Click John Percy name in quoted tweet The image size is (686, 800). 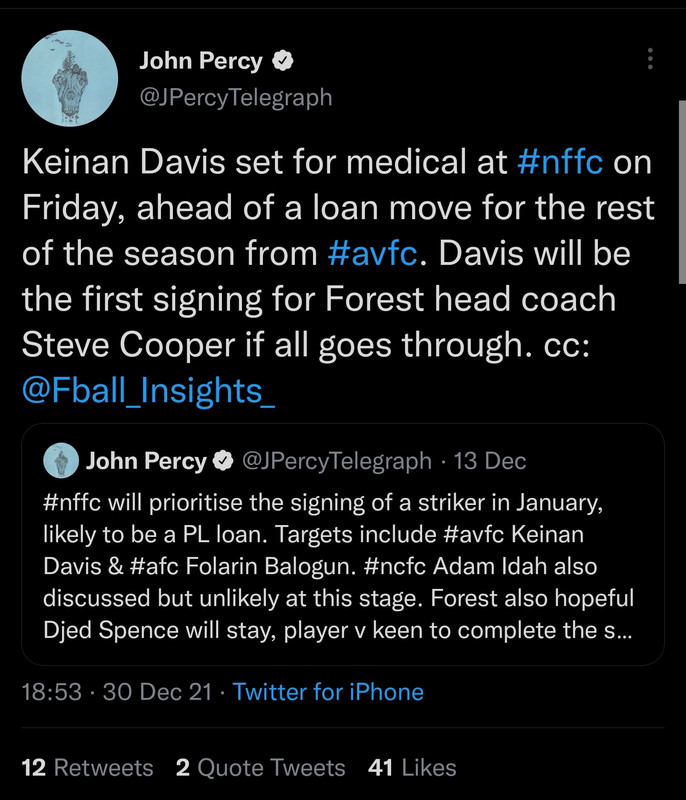coord(146,461)
